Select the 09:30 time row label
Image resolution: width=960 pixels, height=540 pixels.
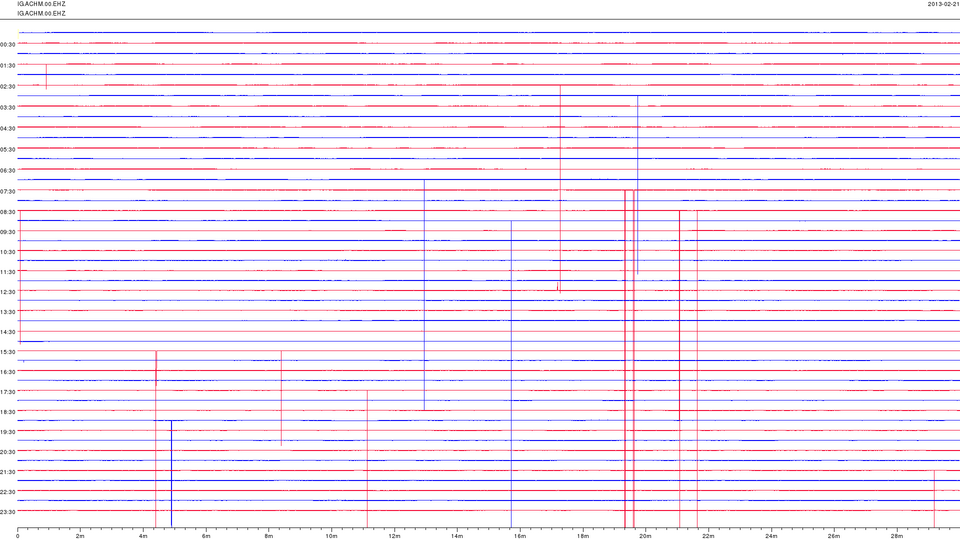(x=8, y=233)
